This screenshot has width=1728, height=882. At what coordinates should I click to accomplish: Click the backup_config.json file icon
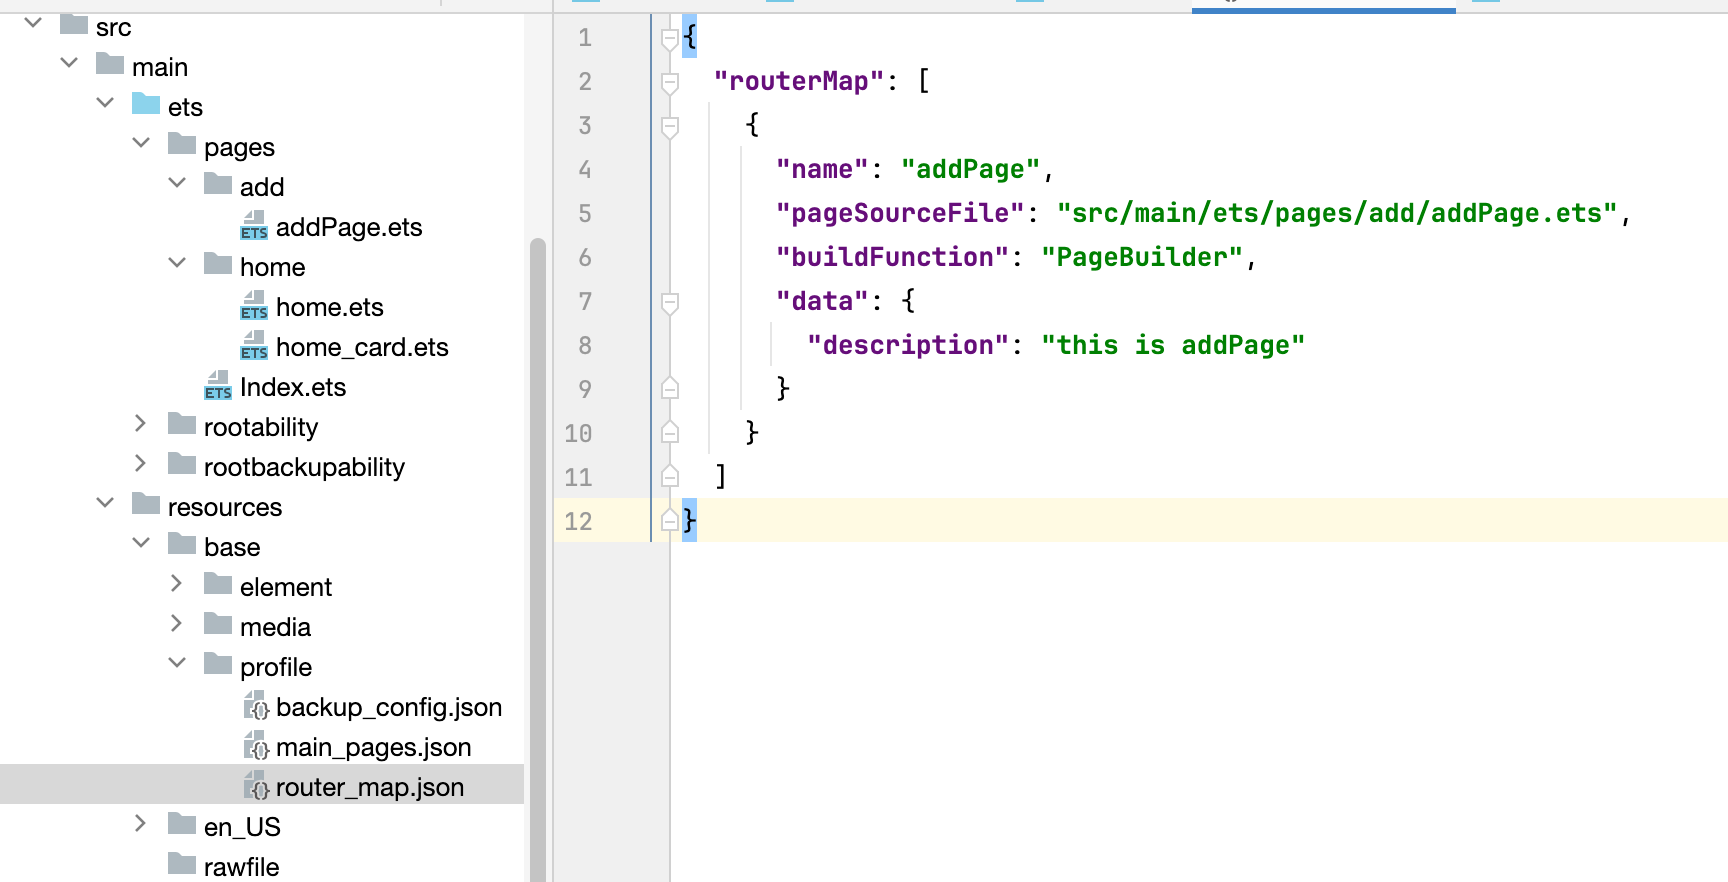(256, 705)
